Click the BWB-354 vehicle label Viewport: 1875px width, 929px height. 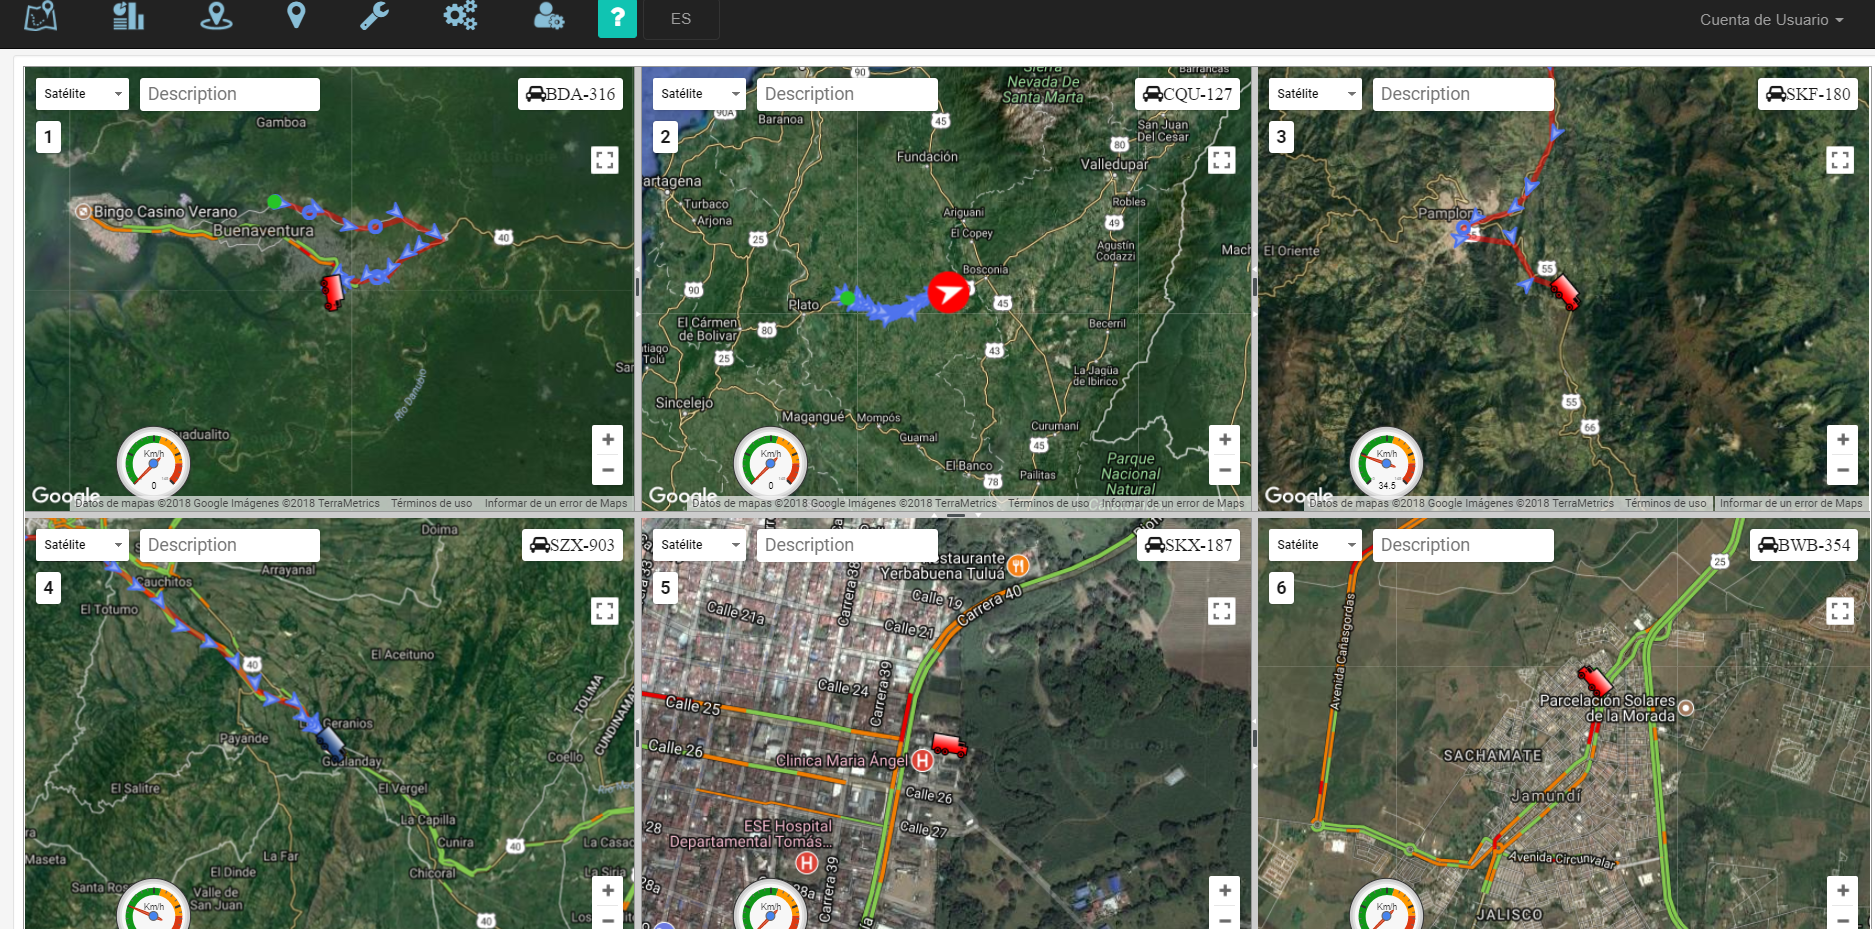pyautogui.click(x=1804, y=545)
